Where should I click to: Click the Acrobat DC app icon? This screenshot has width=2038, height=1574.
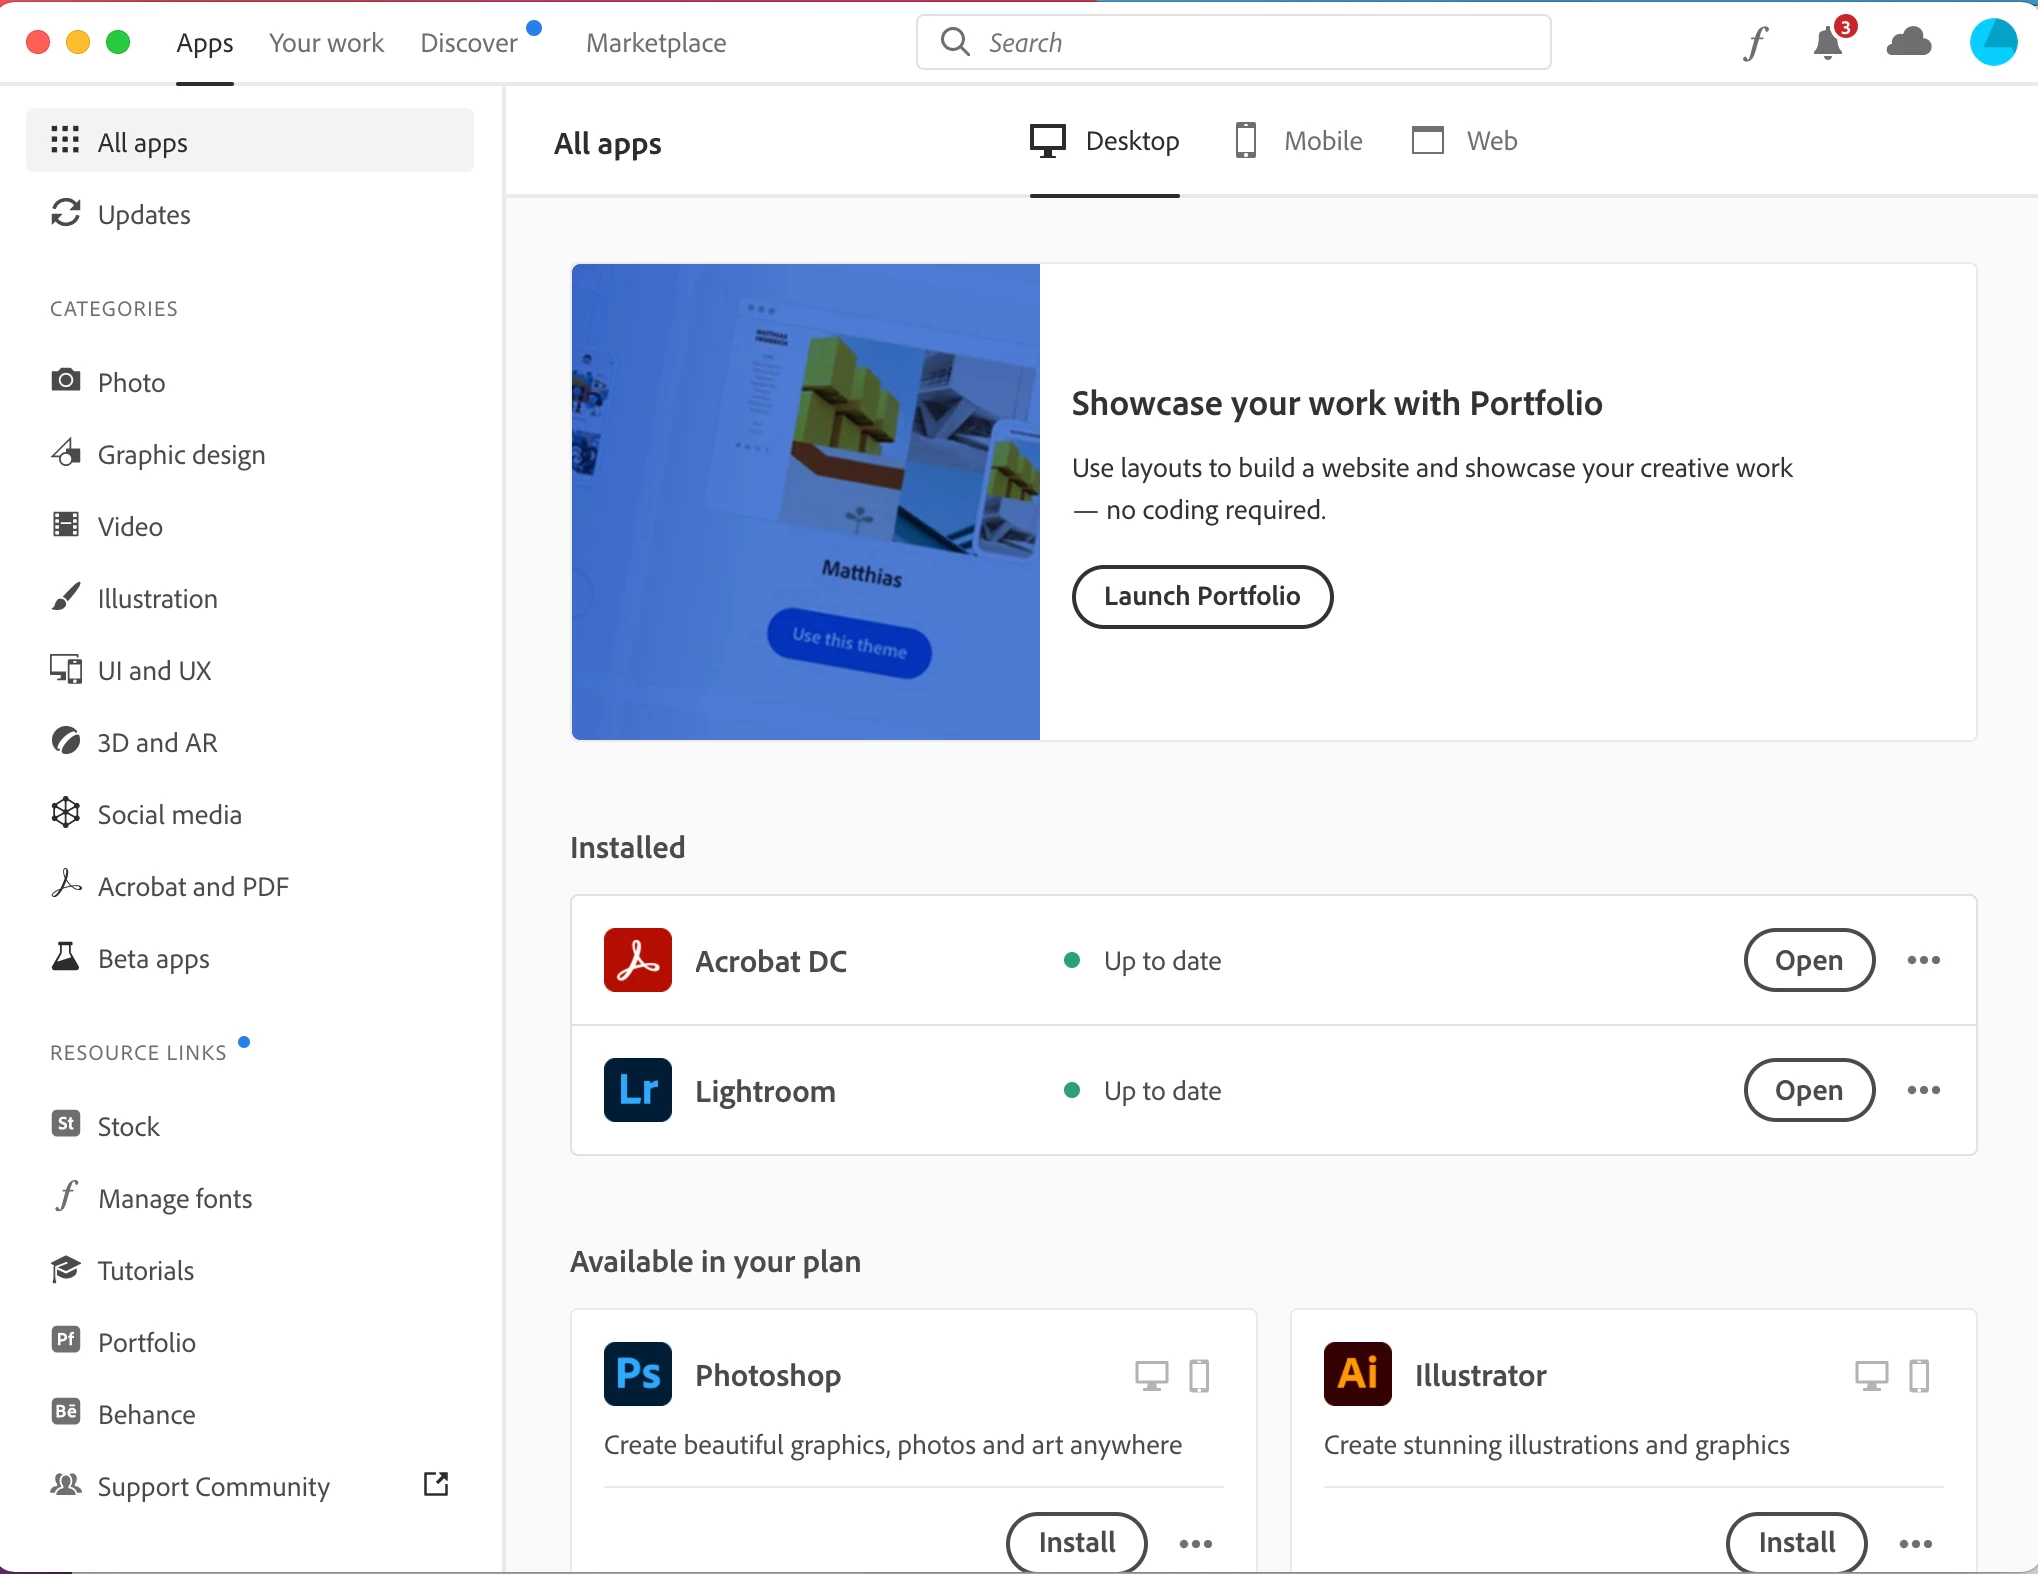point(638,960)
